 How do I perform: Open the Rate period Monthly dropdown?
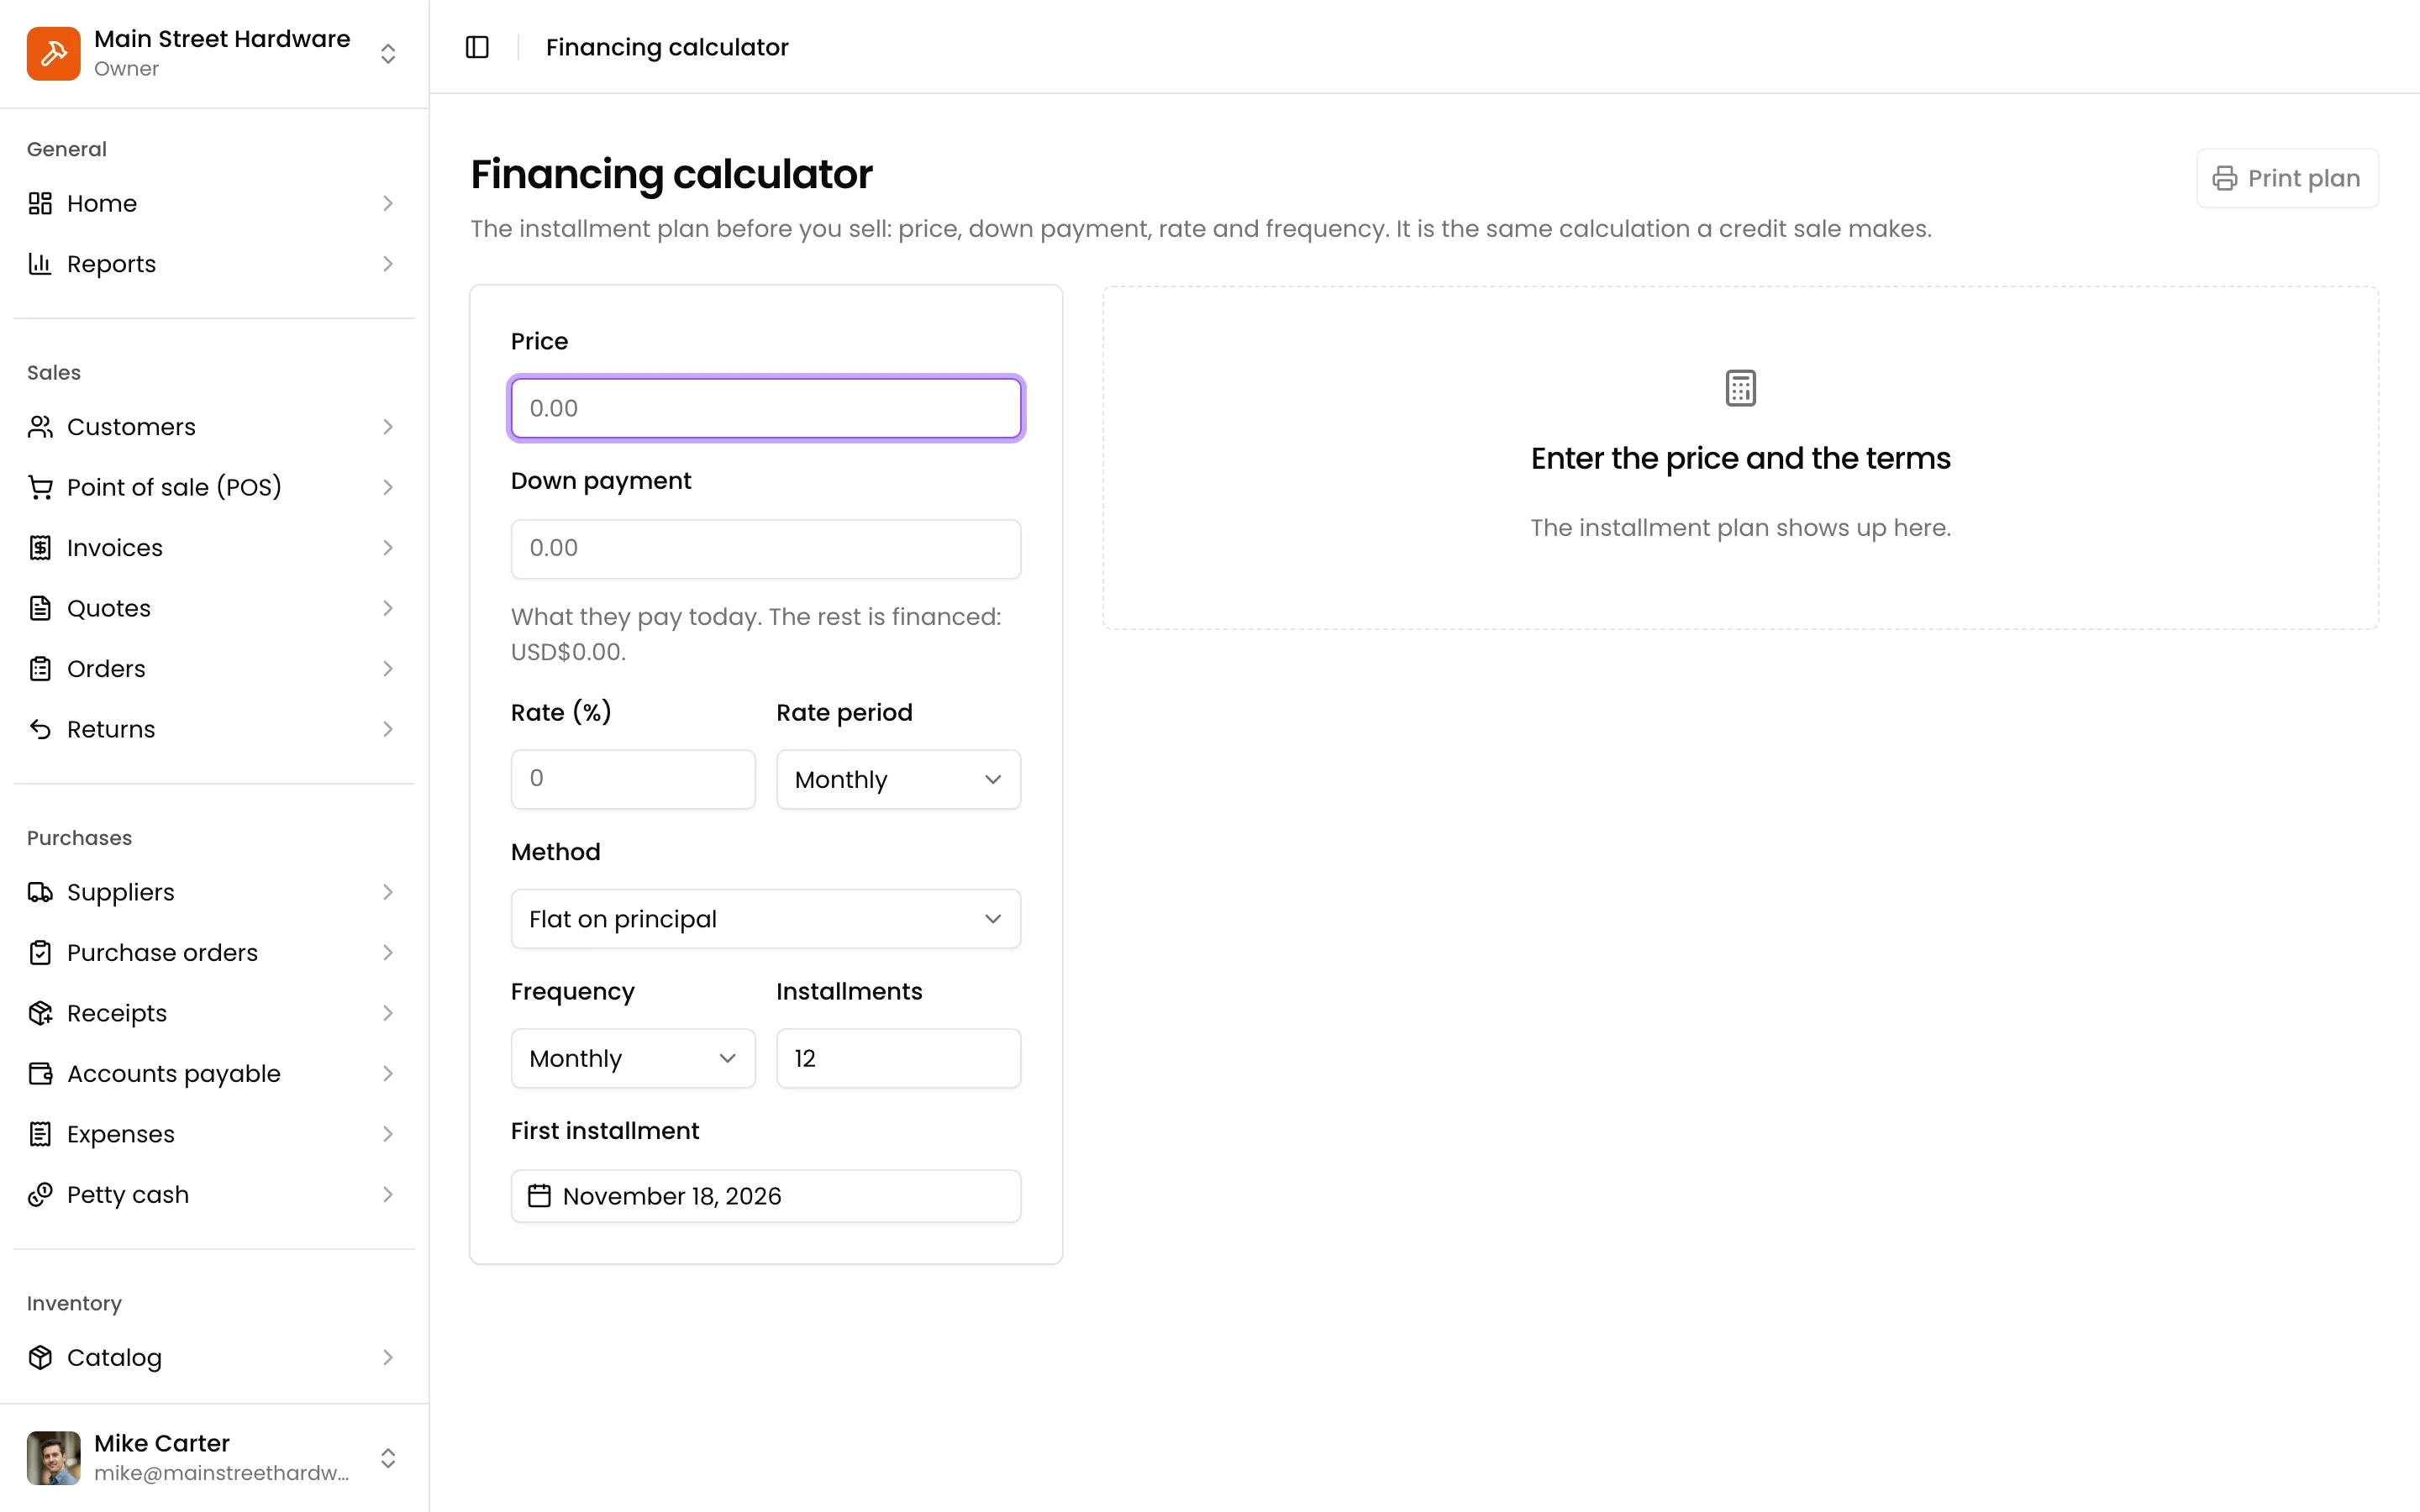coord(898,779)
